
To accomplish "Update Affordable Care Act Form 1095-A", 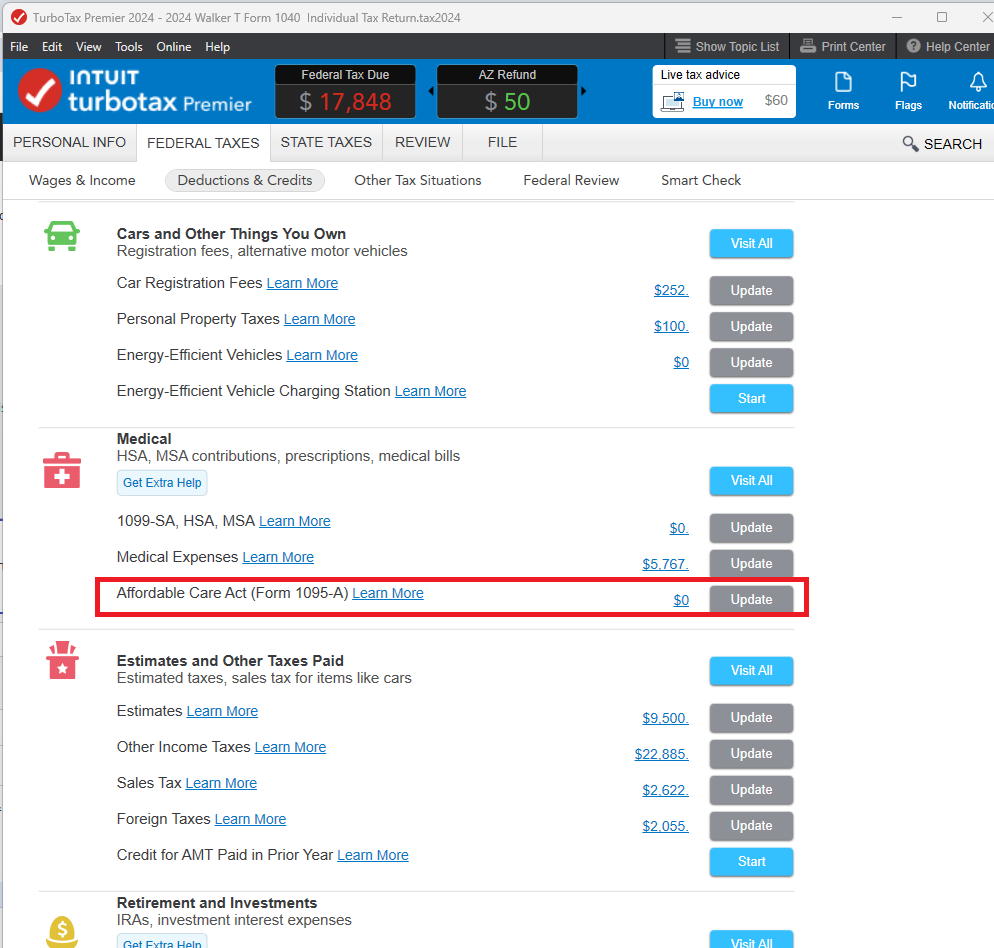I will [x=751, y=599].
